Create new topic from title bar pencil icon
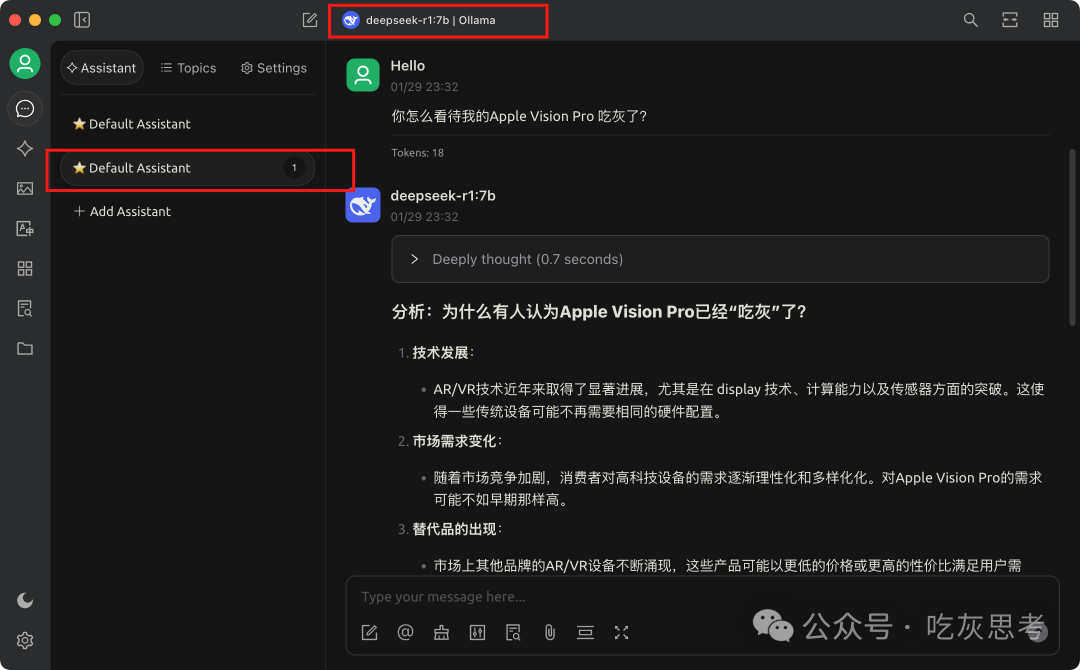 [310, 20]
